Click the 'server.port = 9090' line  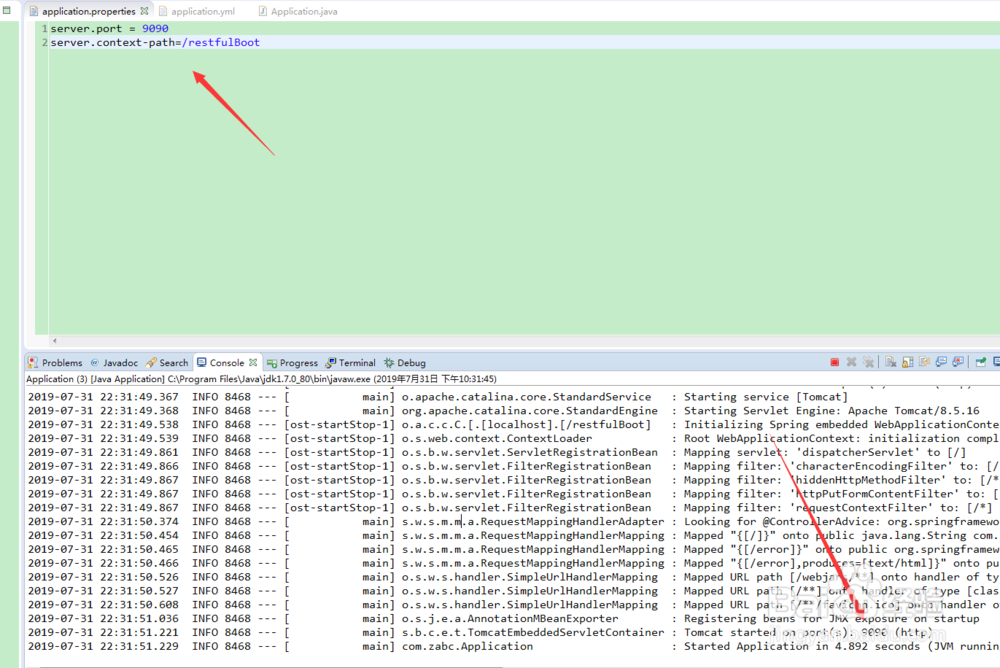110,29
